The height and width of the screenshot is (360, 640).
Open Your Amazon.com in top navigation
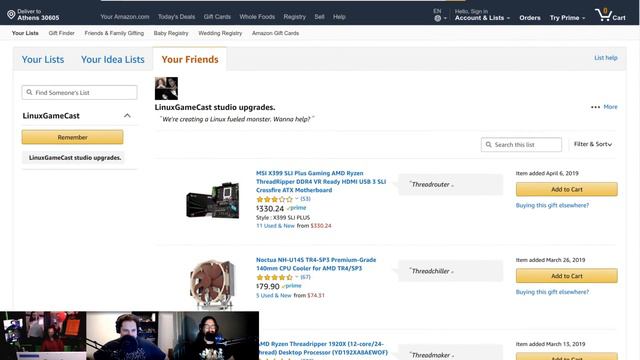[124, 17]
